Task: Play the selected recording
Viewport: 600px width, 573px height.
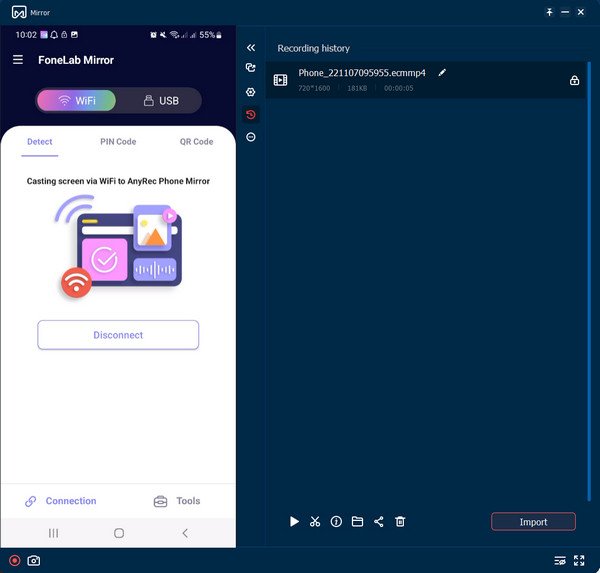Action: pyautogui.click(x=294, y=521)
